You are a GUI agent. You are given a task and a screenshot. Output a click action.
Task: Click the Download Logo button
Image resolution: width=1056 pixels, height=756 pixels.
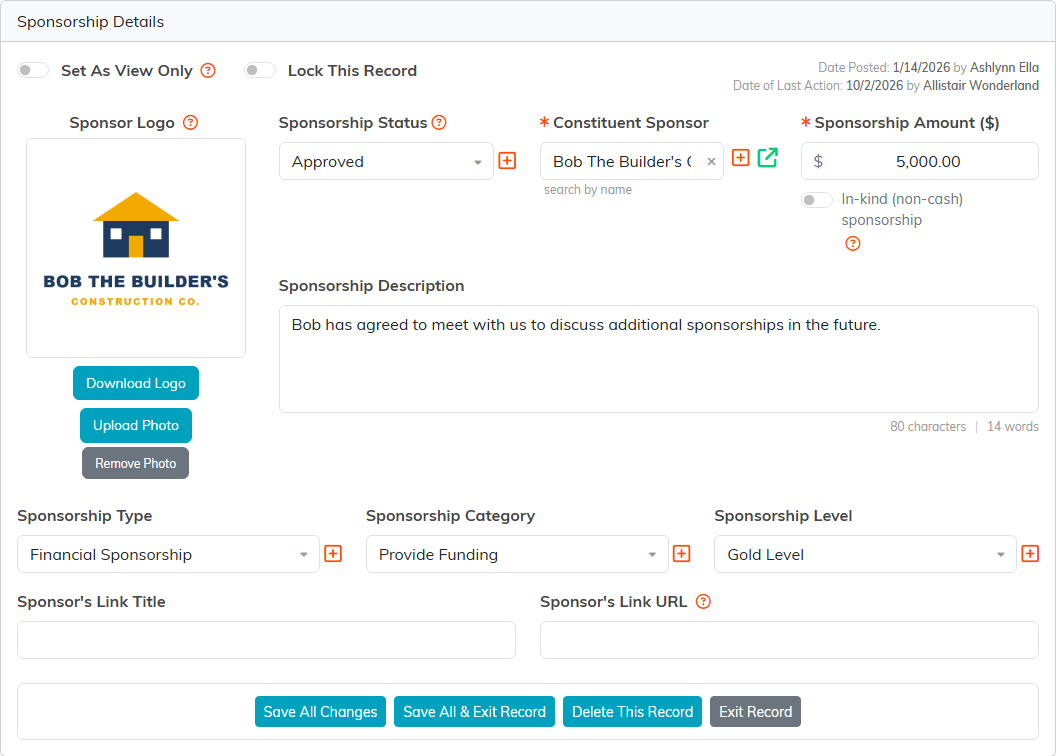[136, 384]
